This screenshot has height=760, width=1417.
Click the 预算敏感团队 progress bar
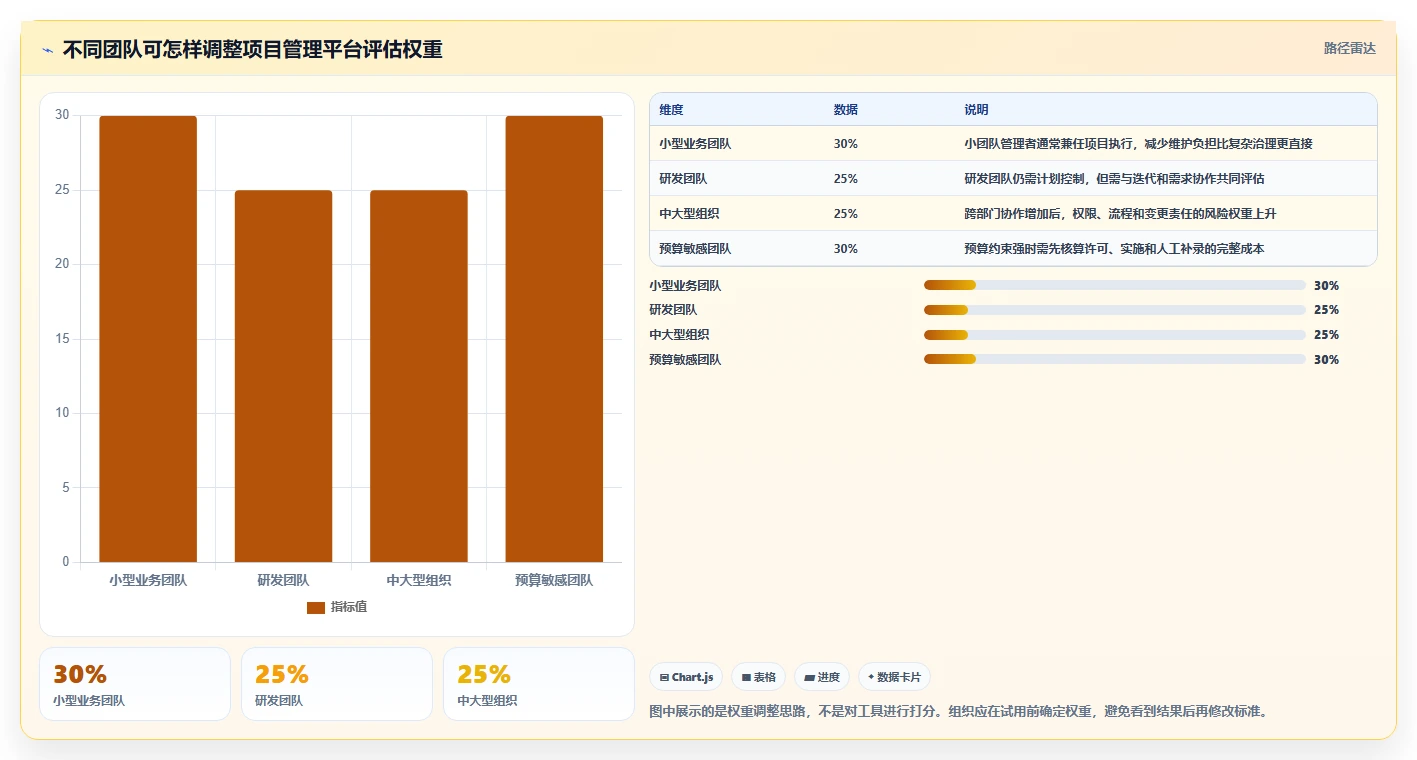coord(1115,359)
